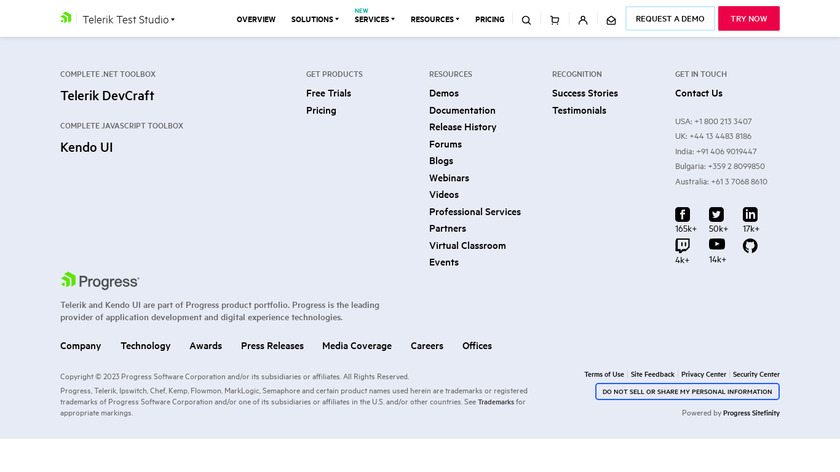Open the Terms of Use link
This screenshot has width=840, height=472.
(604, 374)
